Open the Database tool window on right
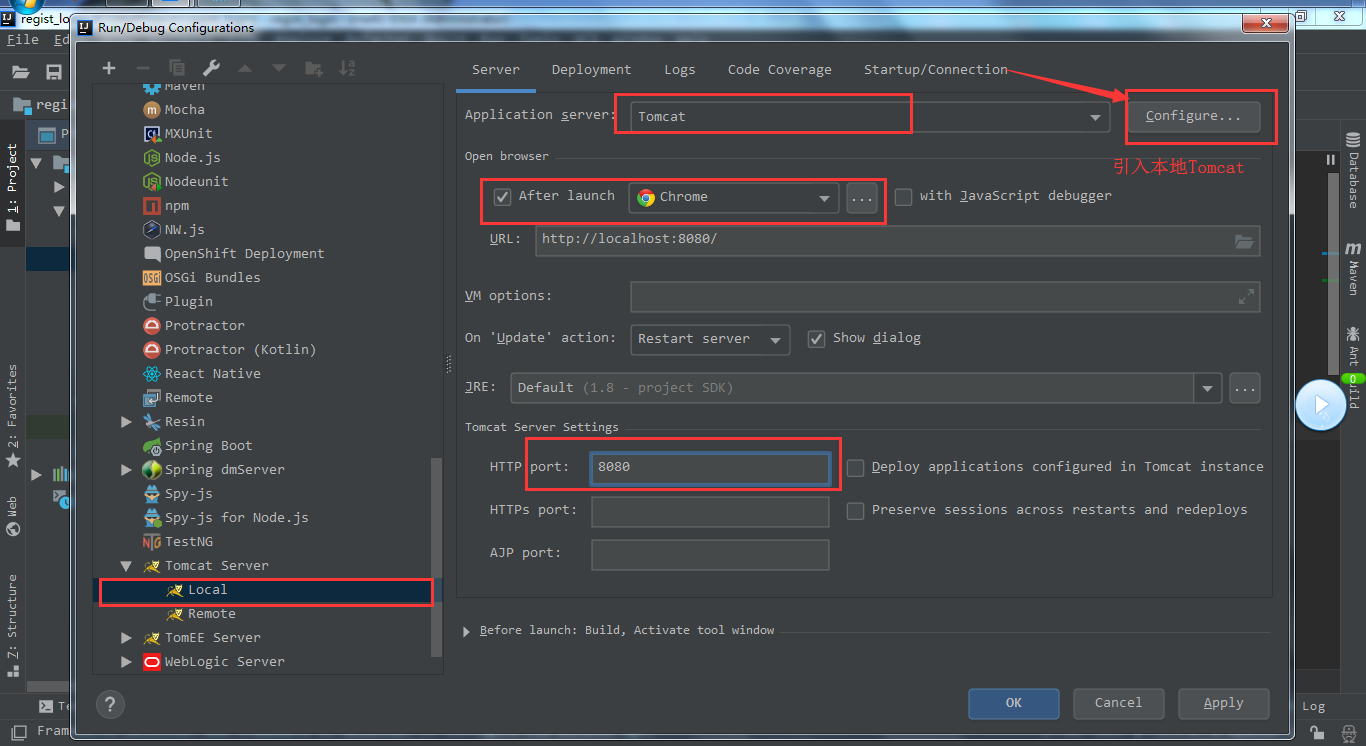 point(1353,171)
